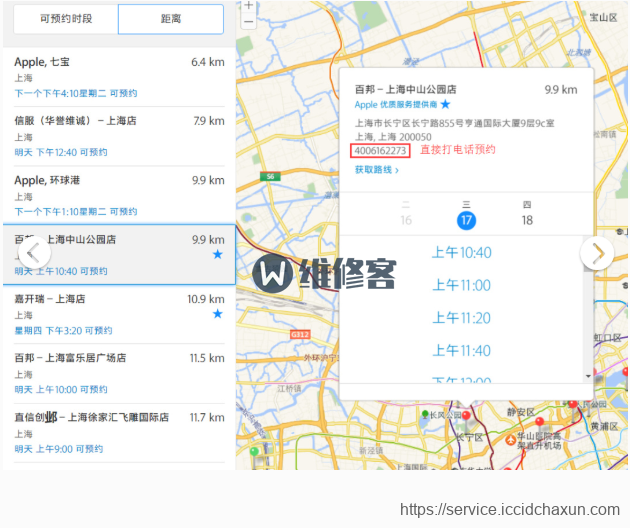Click 华山医院高架直升机场 airport marker

510,440
